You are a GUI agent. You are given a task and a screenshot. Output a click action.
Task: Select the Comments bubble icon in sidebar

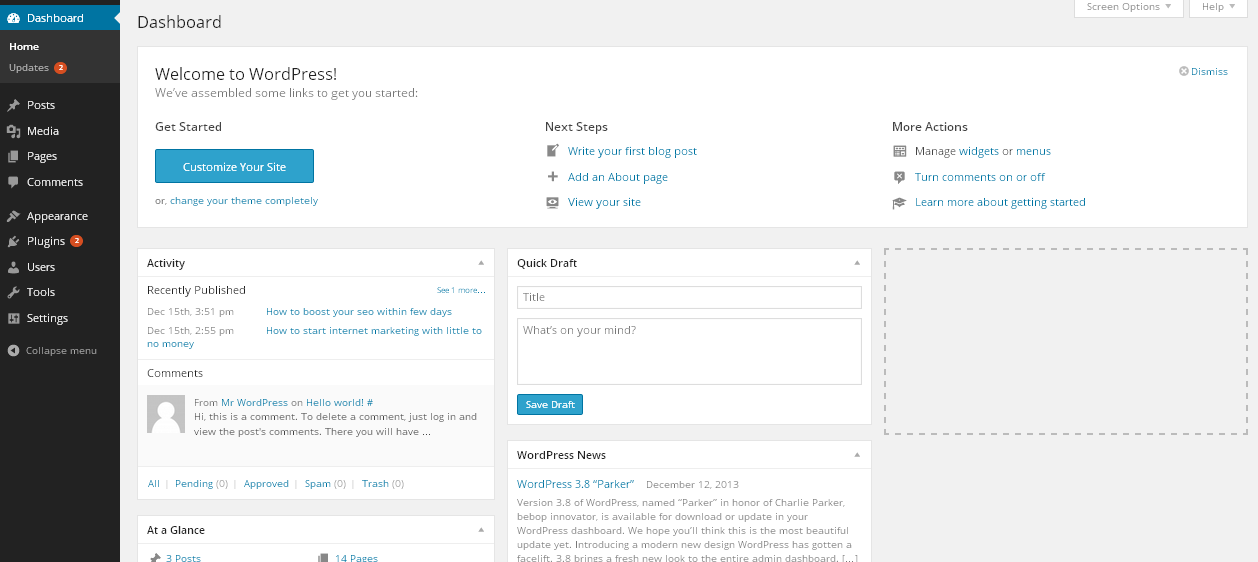(x=13, y=182)
